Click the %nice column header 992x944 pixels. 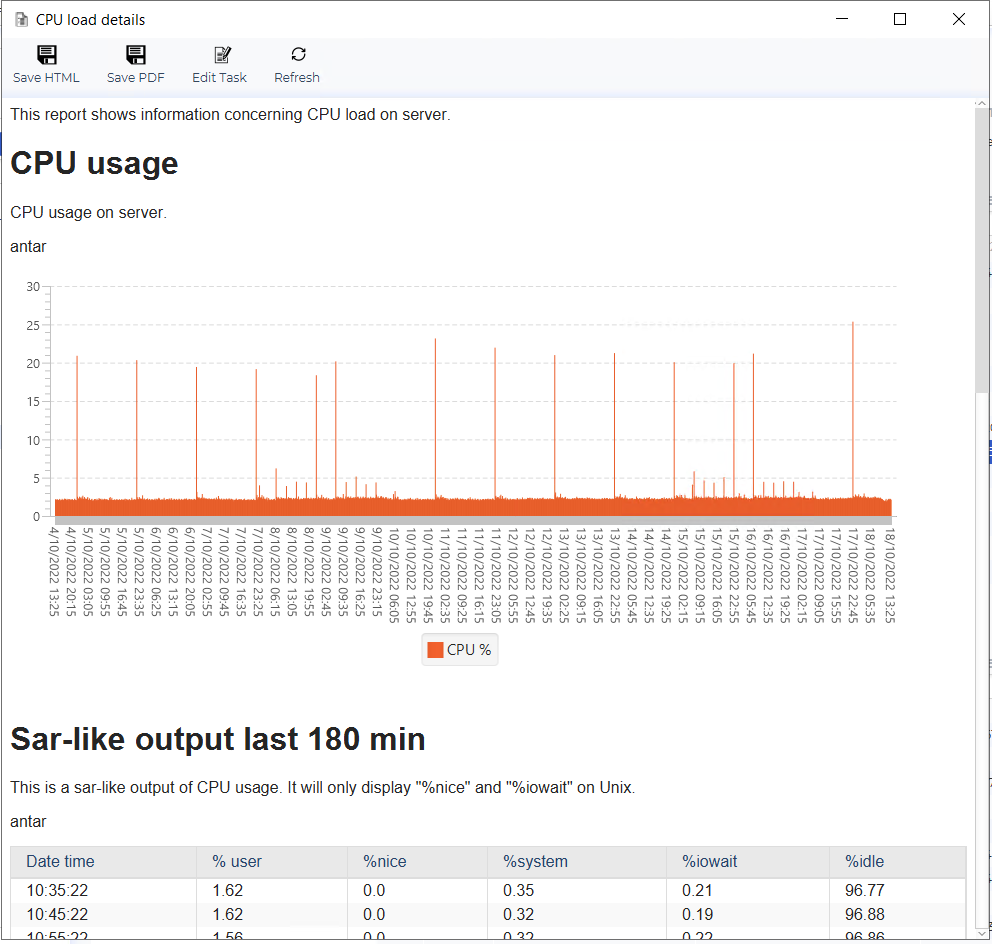(x=385, y=861)
